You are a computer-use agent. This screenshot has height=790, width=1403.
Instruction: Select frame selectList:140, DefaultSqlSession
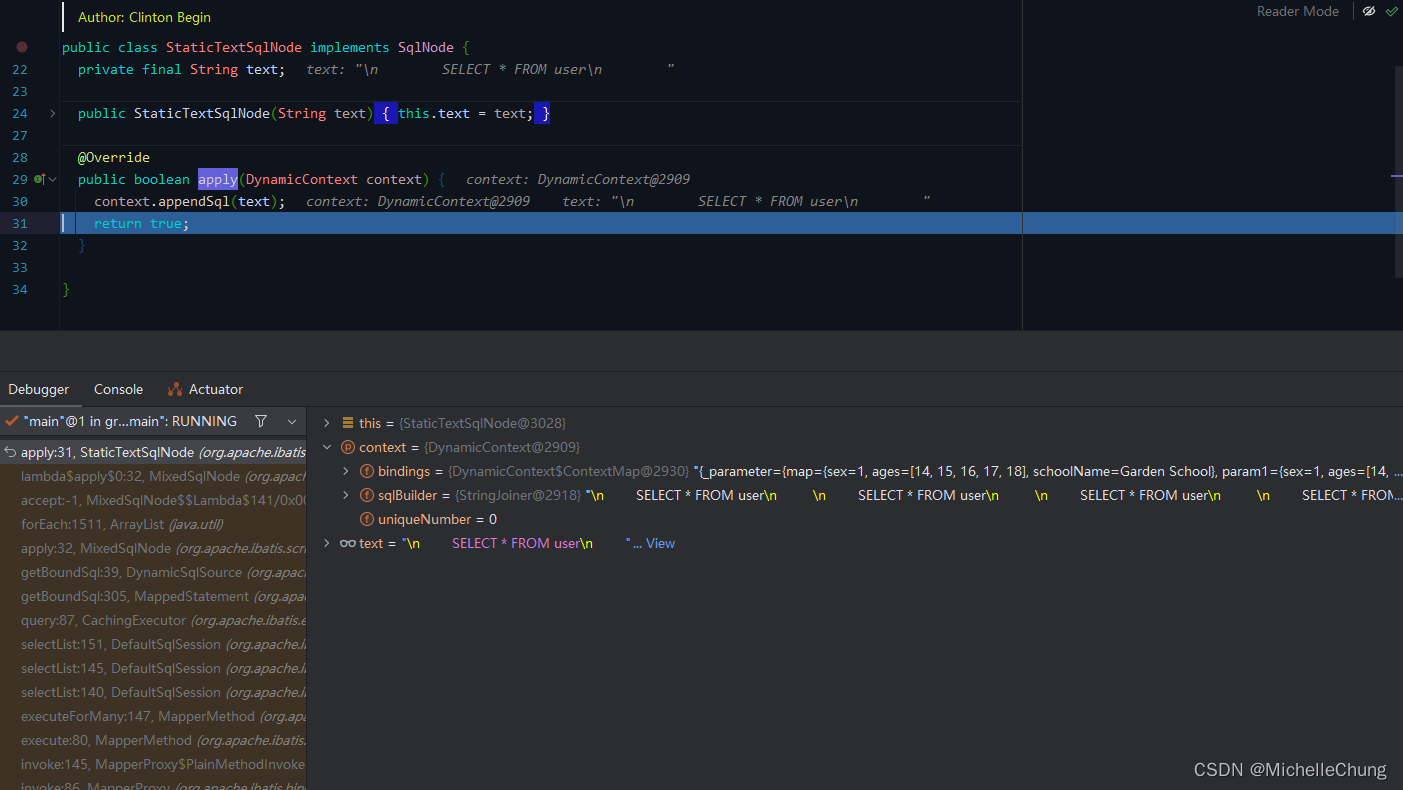[x=153, y=692]
